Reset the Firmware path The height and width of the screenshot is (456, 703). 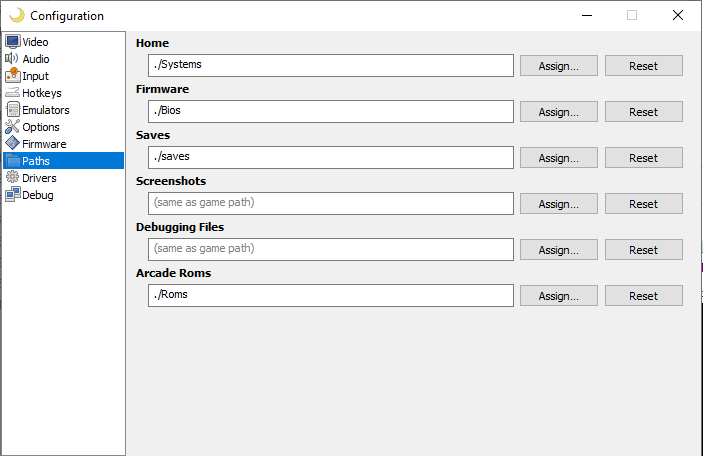click(x=643, y=112)
